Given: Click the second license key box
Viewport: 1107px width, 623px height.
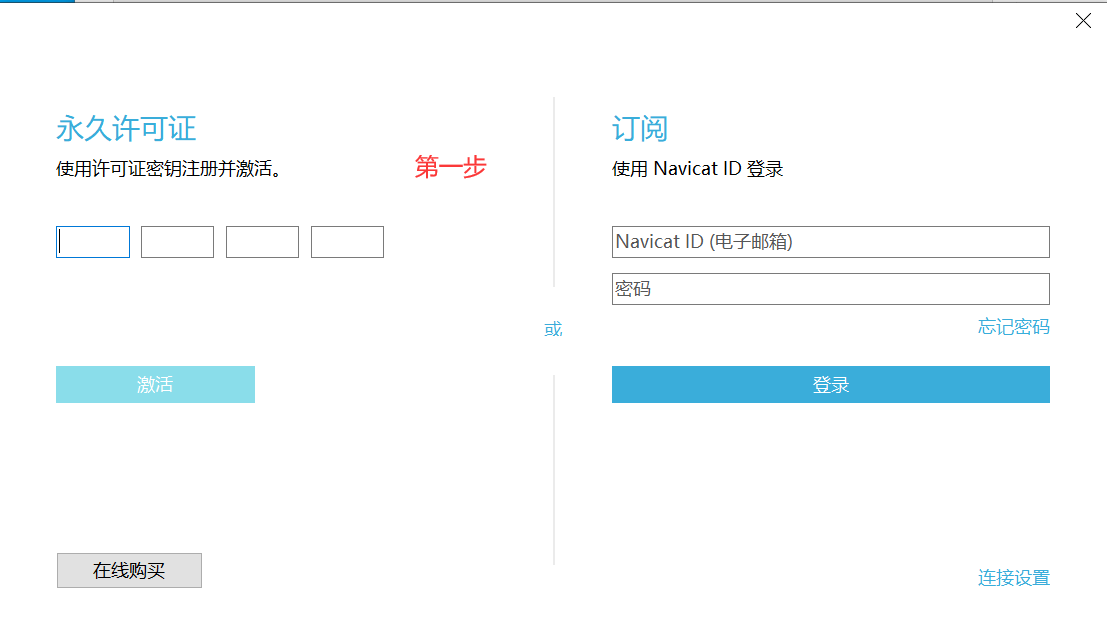Looking at the screenshot, I should click(x=177, y=242).
